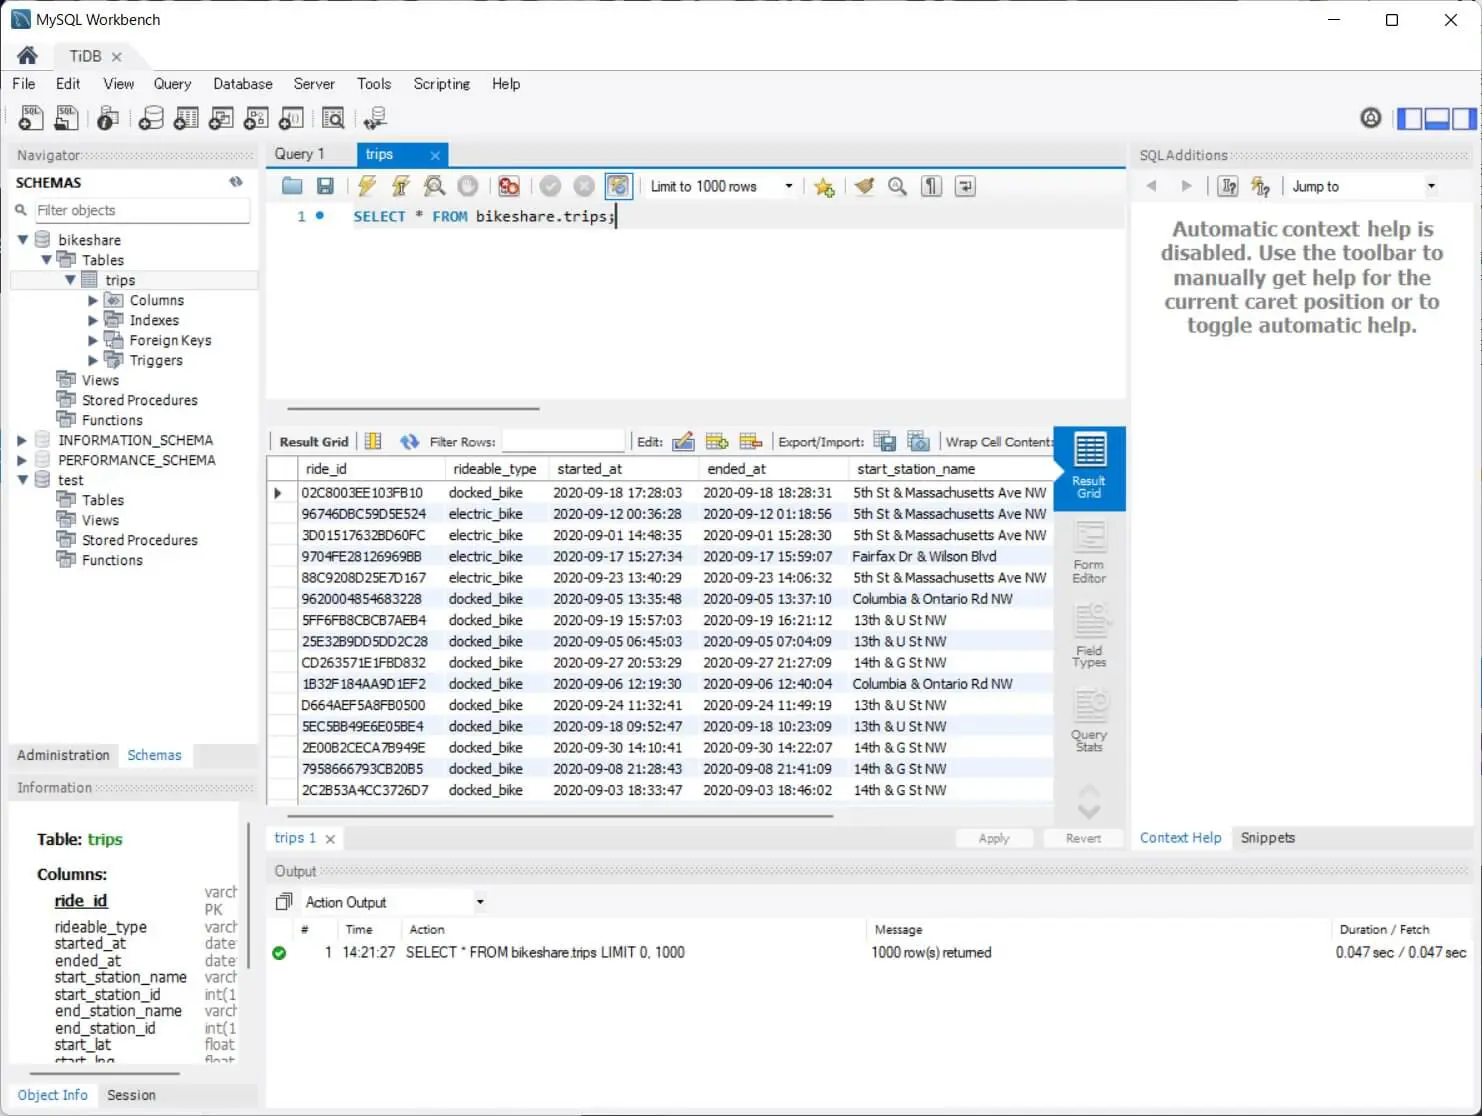Open the Snippets tab
Viewport: 1482px width, 1116px height.
coord(1267,838)
